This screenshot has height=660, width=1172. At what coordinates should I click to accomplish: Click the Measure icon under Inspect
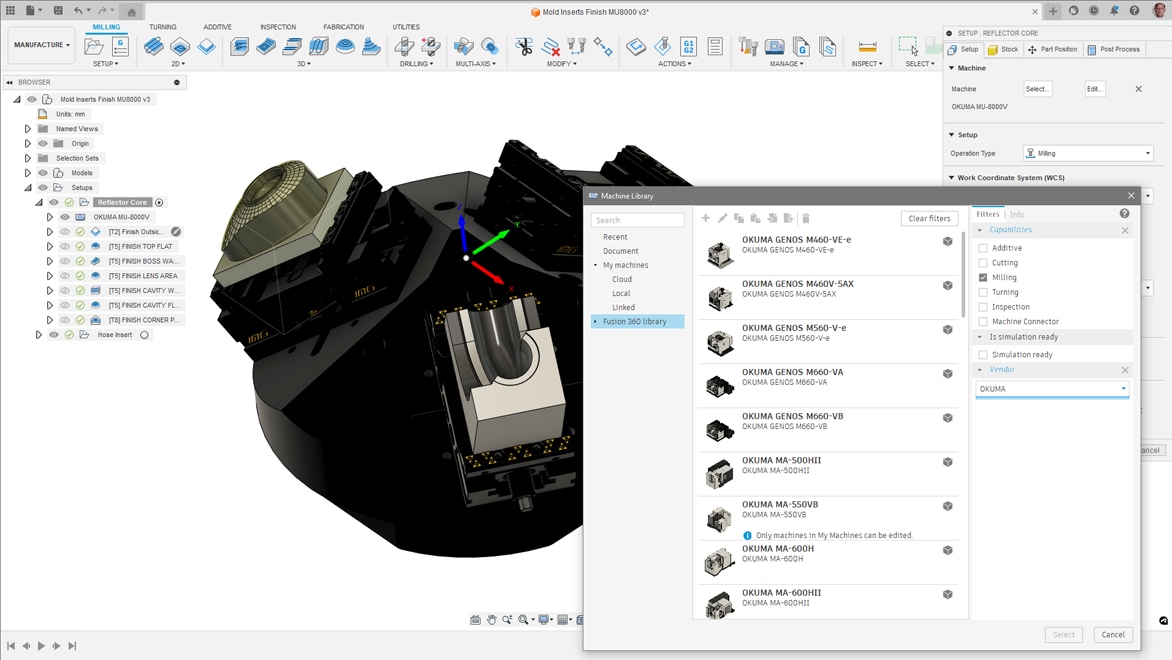point(867,47)
